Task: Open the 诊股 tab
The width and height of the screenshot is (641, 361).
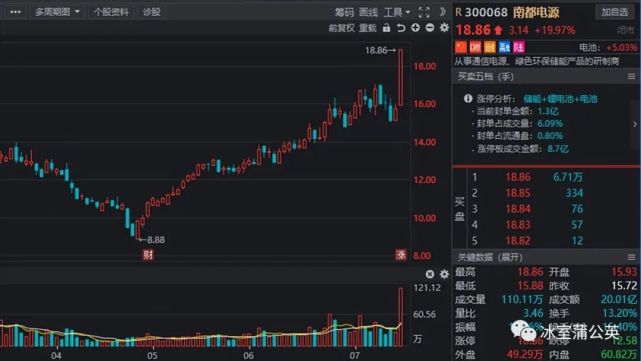Action: tap(151, 12)
